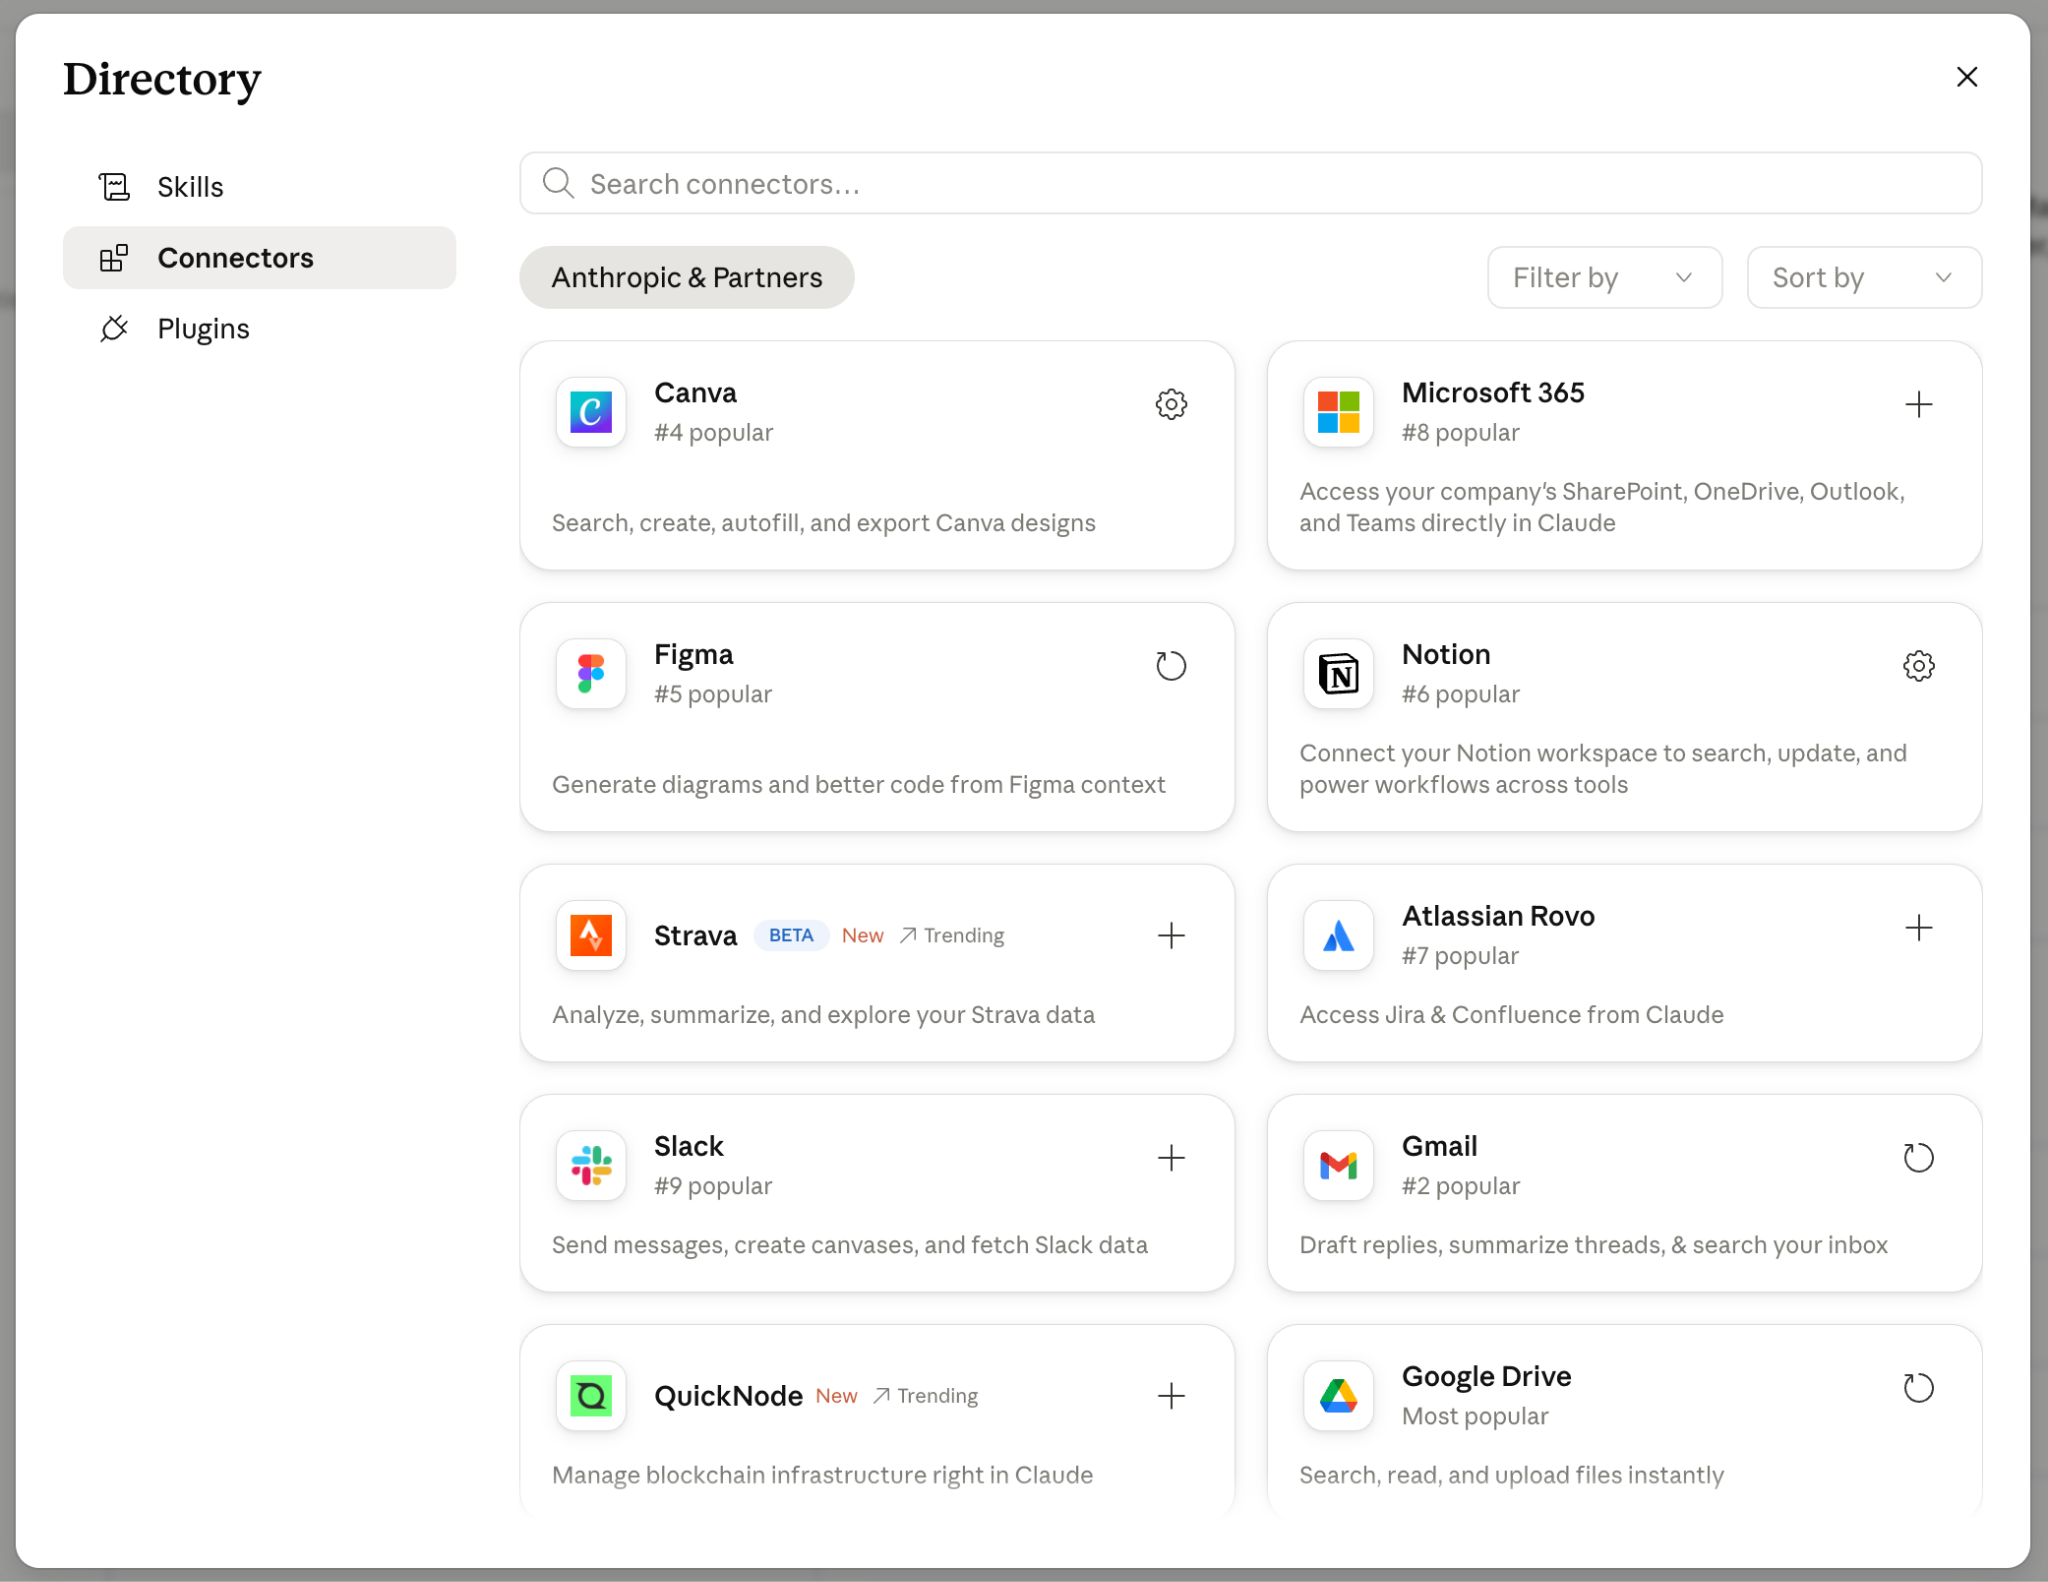
Task: Click the Gmail logo icon
Action: (1338, 1166)
